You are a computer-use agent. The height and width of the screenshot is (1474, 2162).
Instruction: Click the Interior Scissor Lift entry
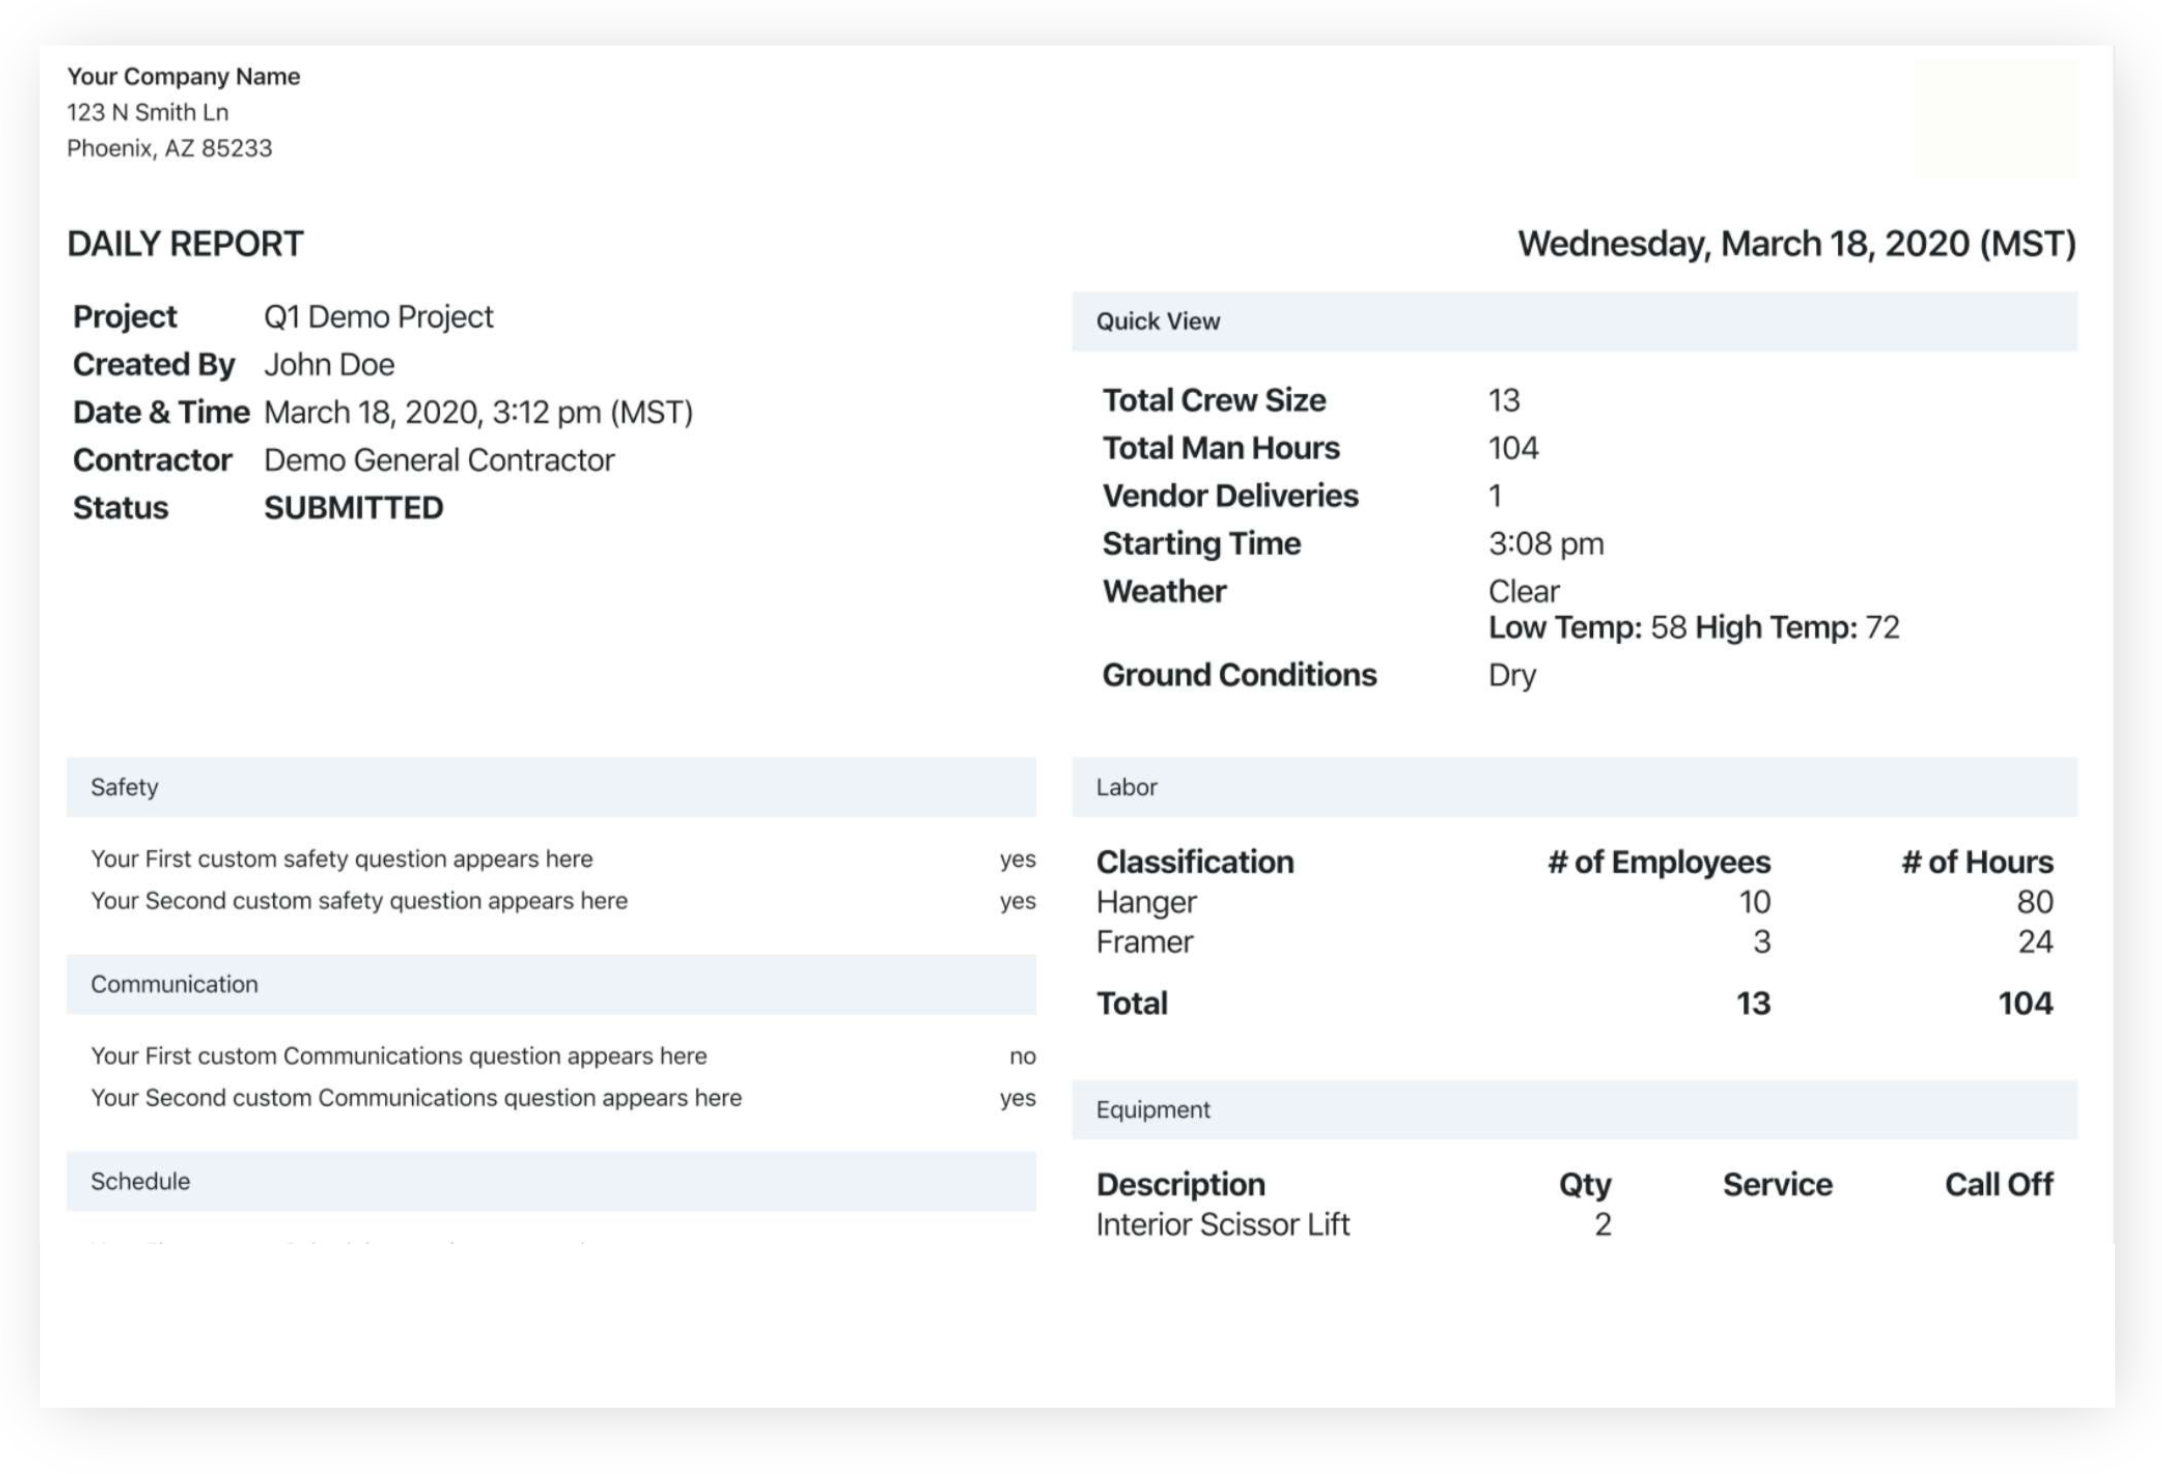point(1222,1225)
